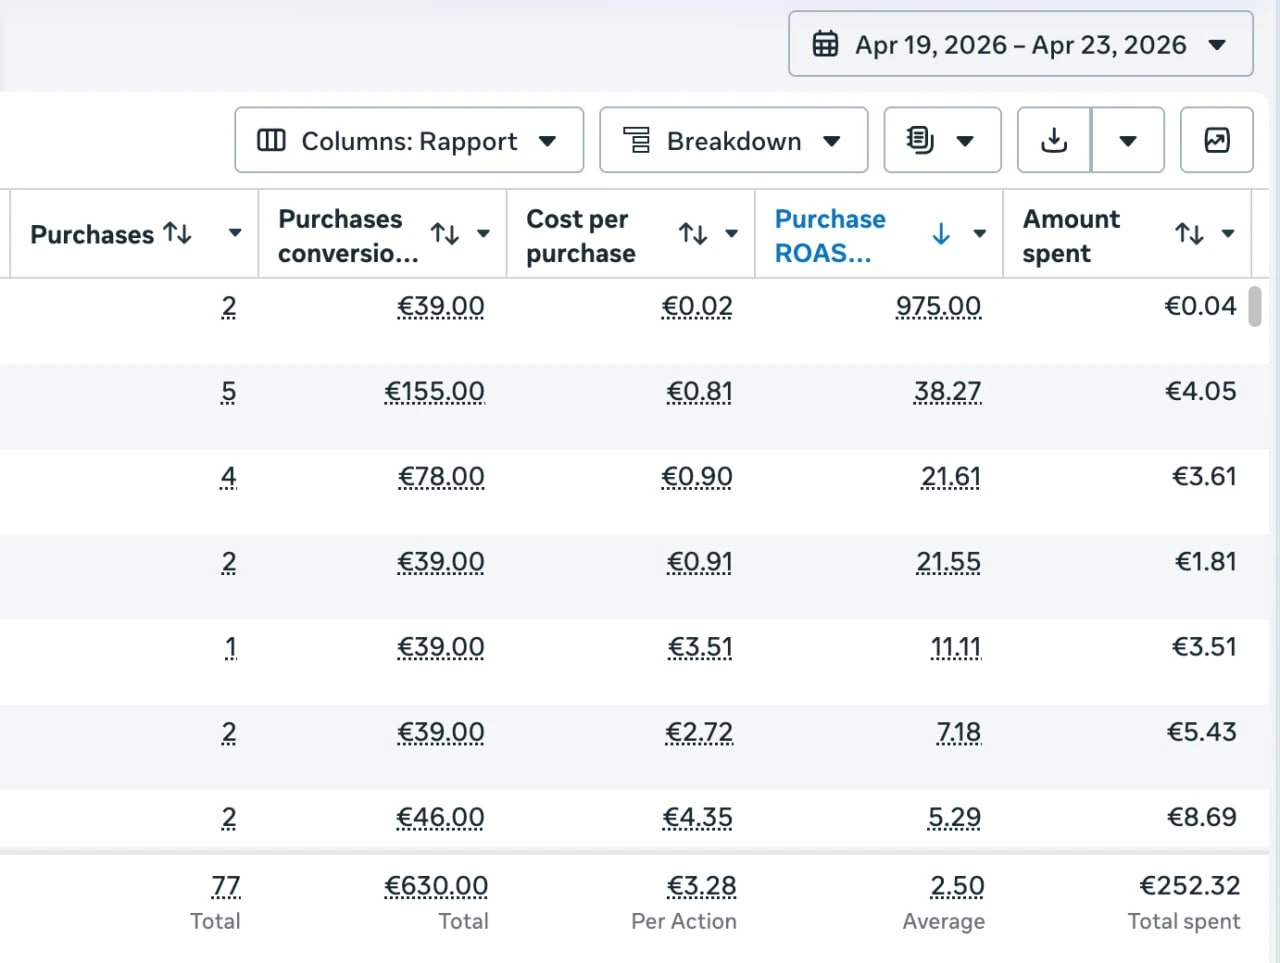Click the calendar icon in date selector
Image resolution: width=1280 pixels, height=963 pixels.
825,44
